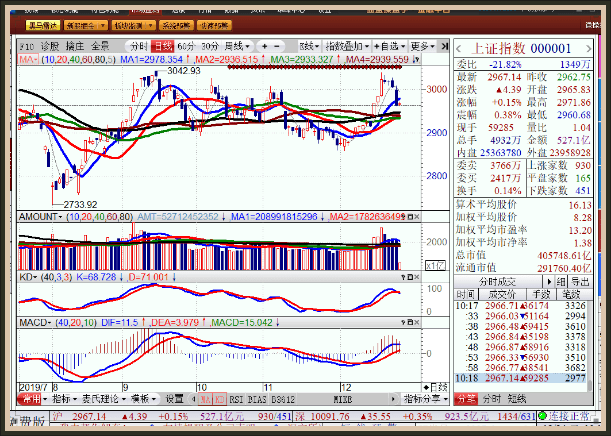Click the previous stock arrow beside 上证指数
611x436 pixels.
459,49
